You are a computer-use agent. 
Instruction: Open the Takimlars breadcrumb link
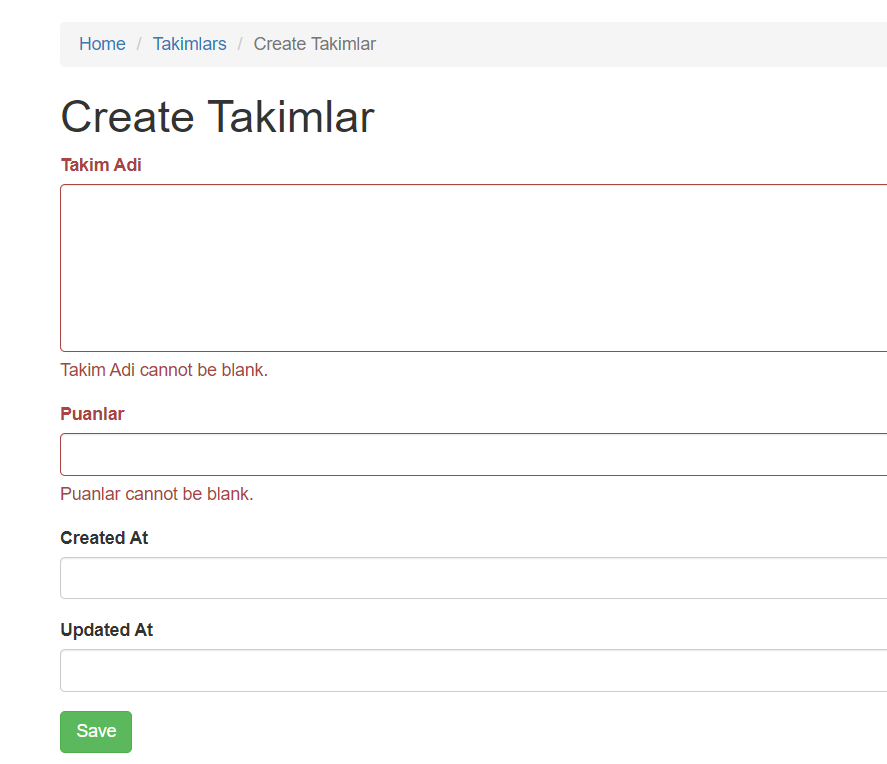tap(189, 44)
